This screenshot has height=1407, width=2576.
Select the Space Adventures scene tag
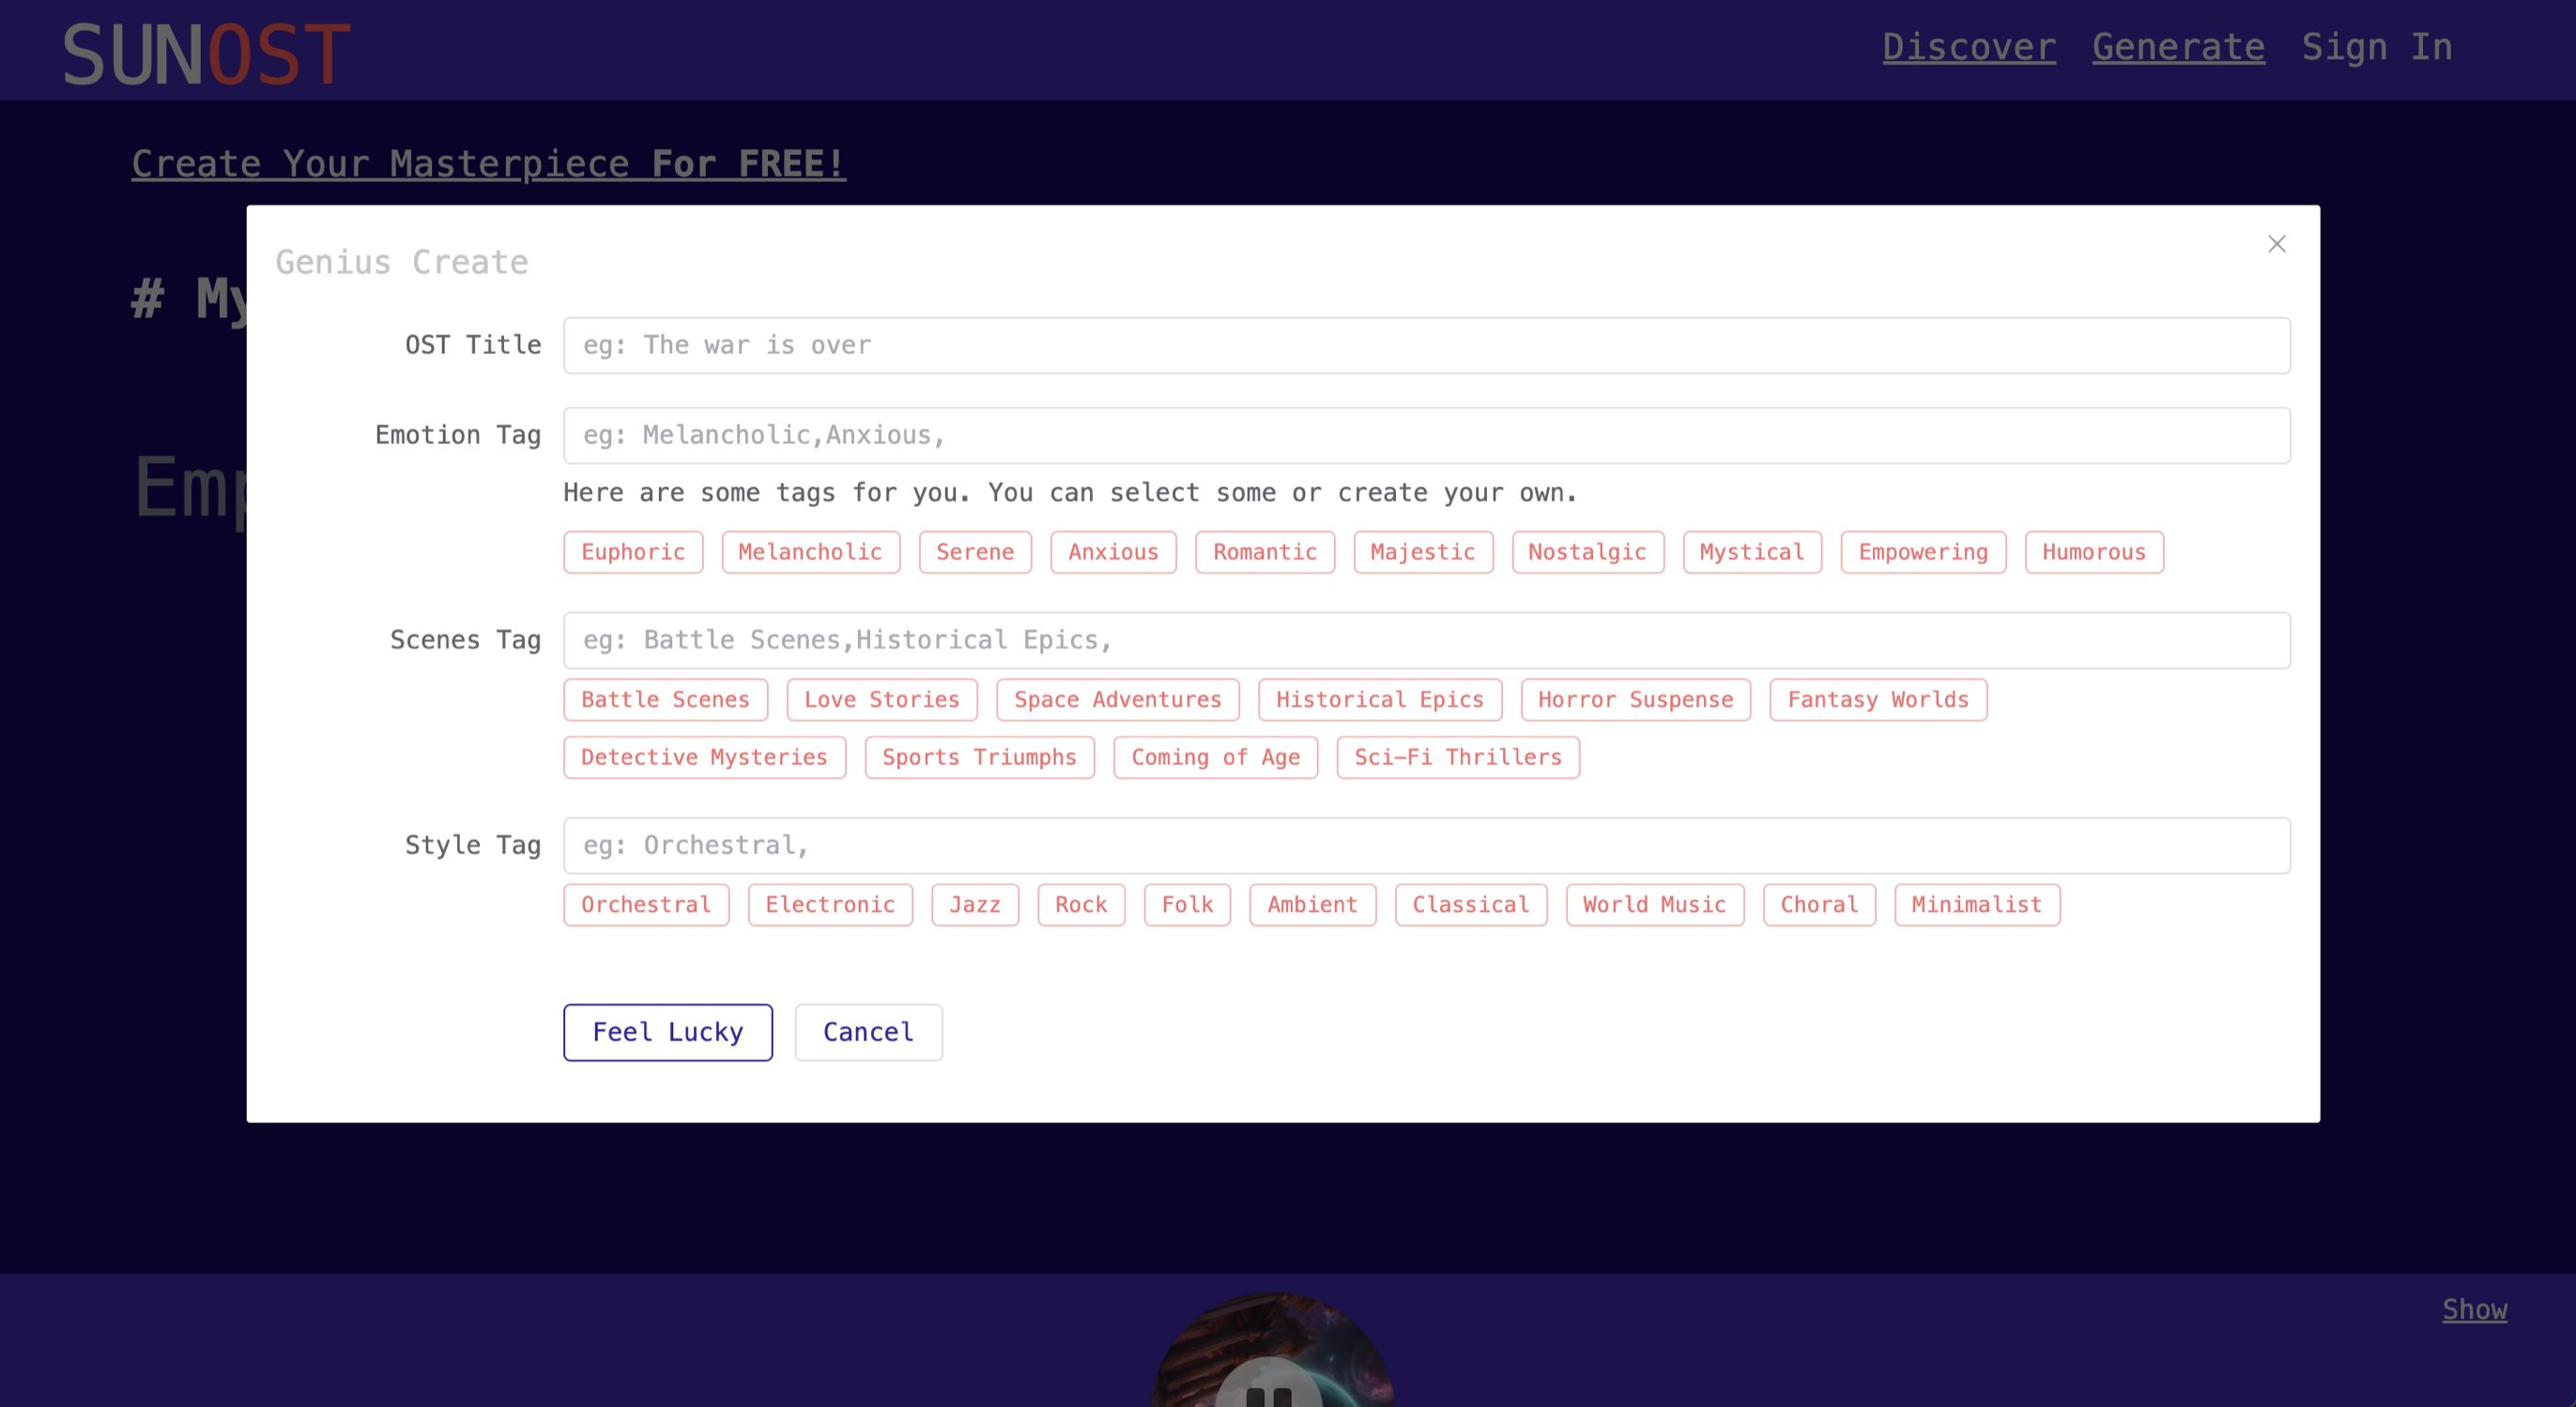[x=1117, y=700]
